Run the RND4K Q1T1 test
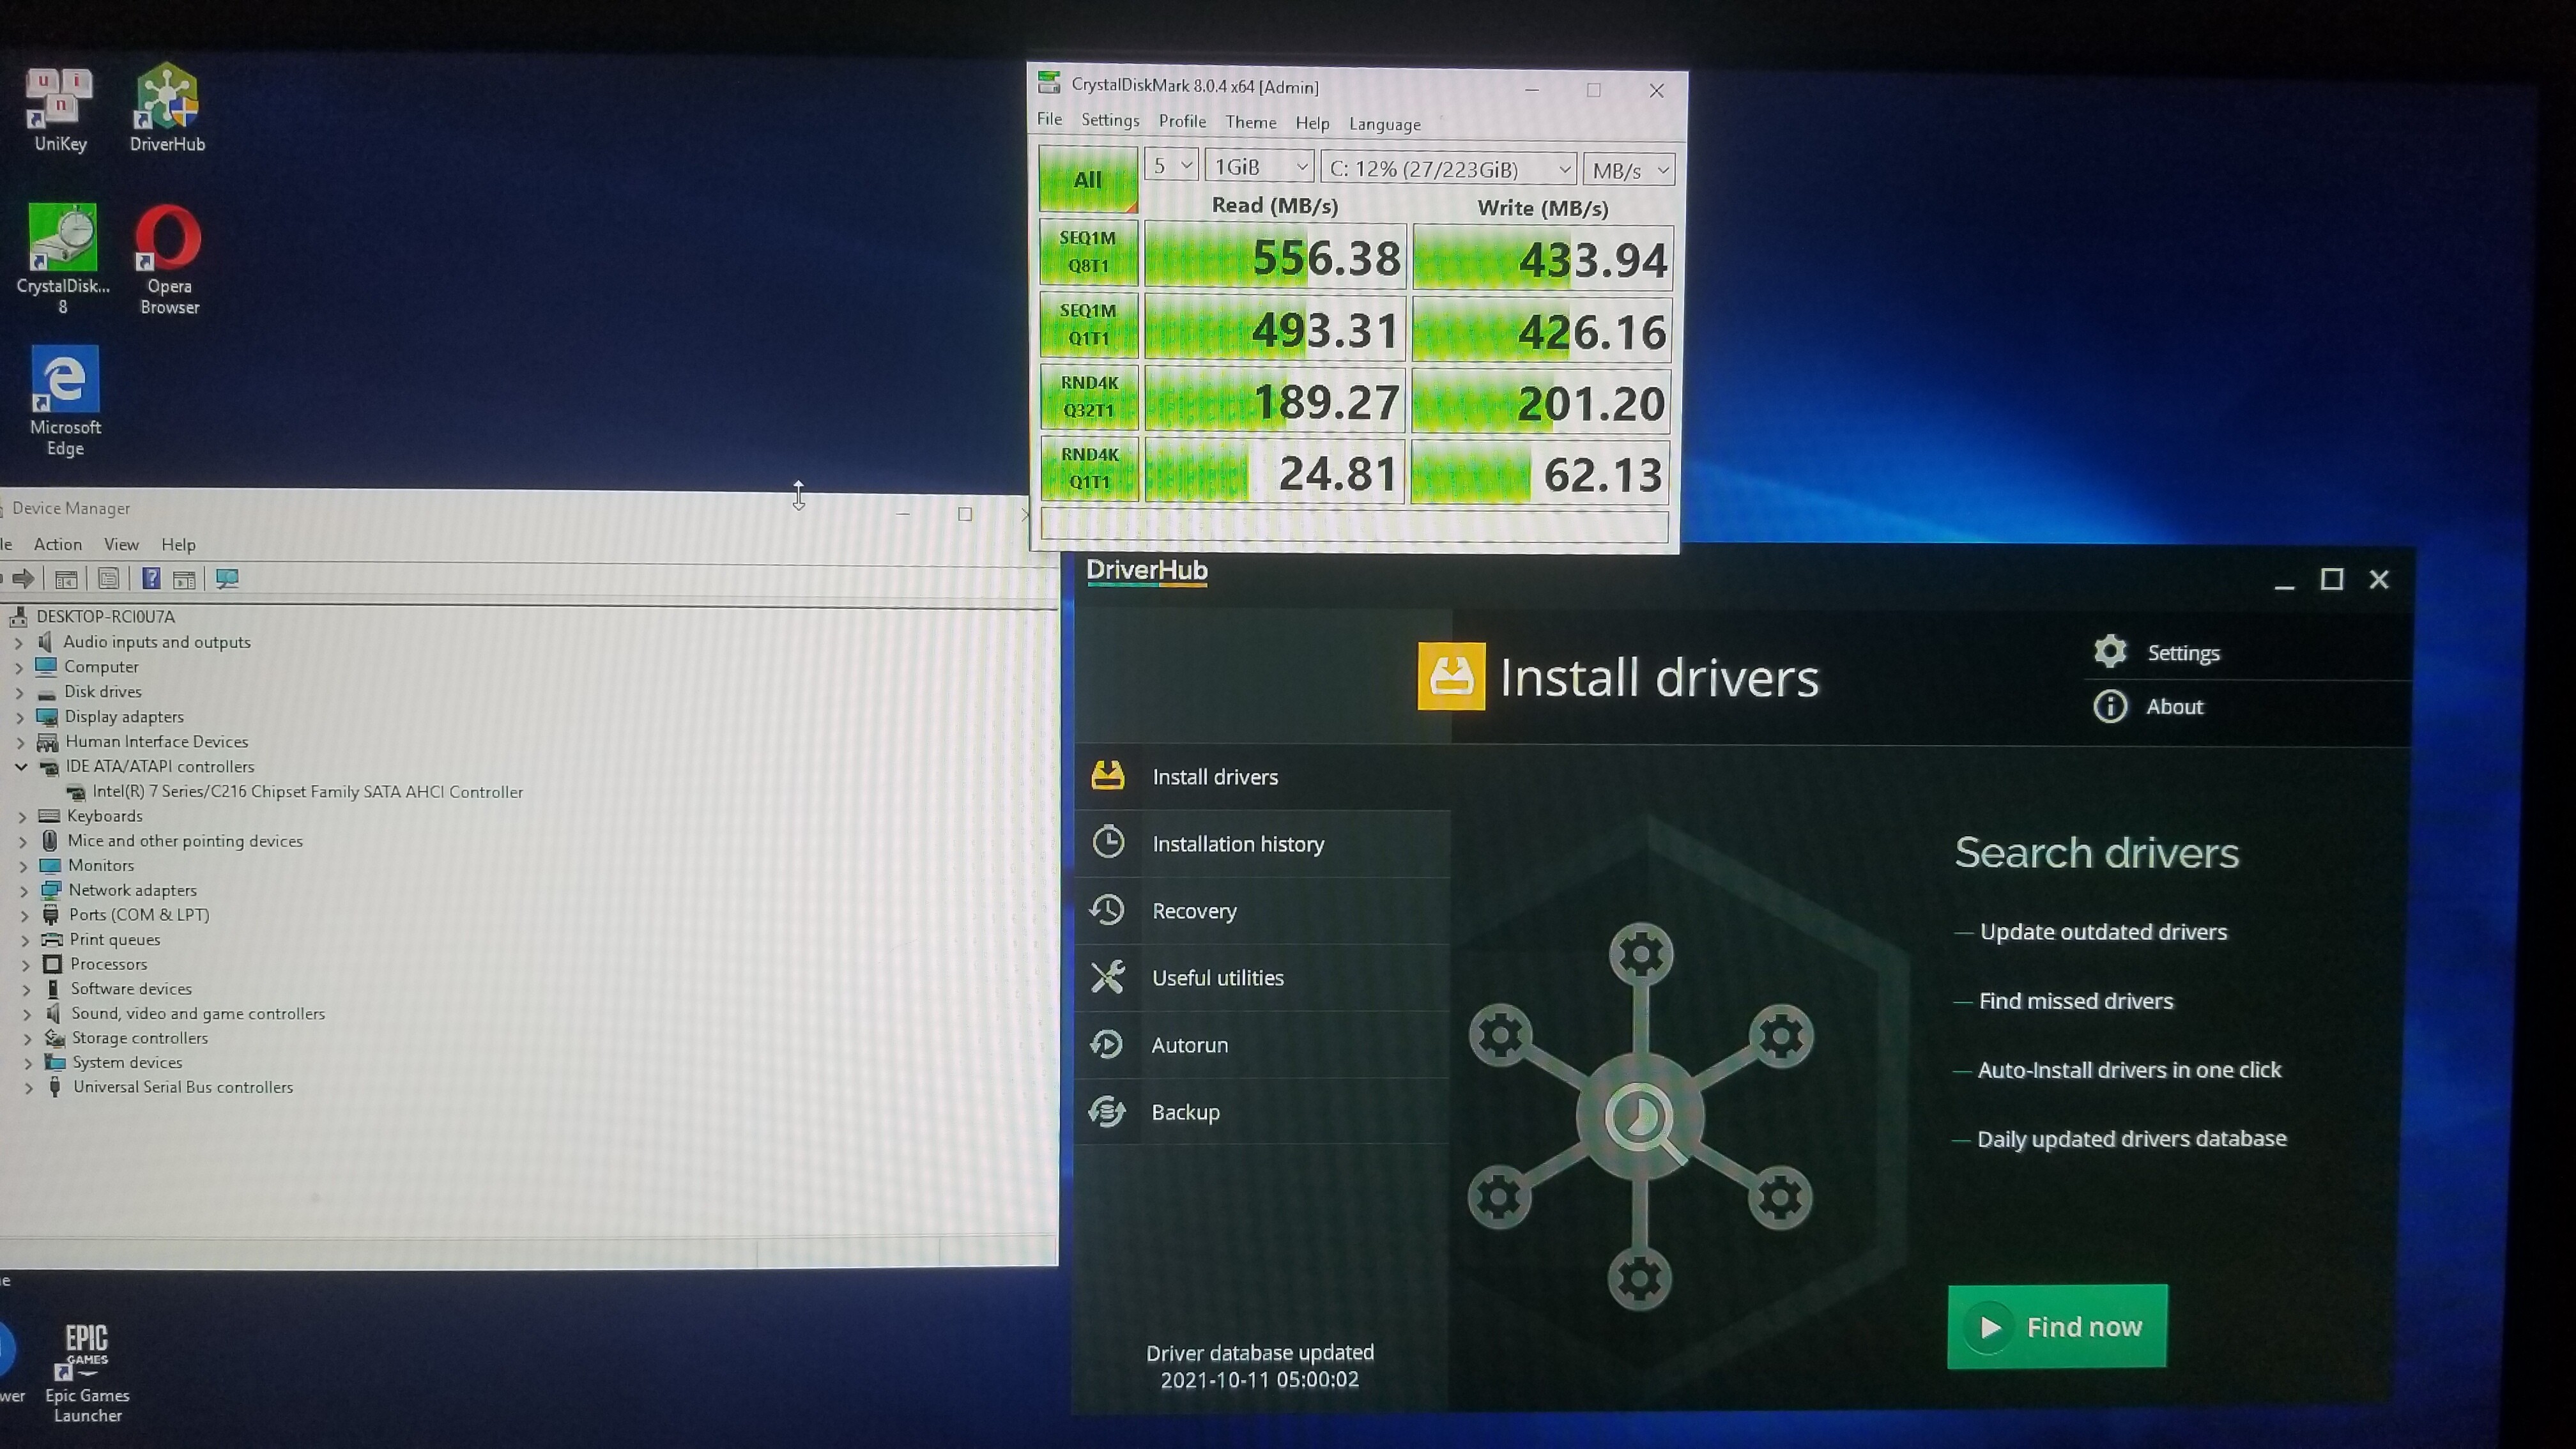2576x1449 pixels. tap(1089, 468)
